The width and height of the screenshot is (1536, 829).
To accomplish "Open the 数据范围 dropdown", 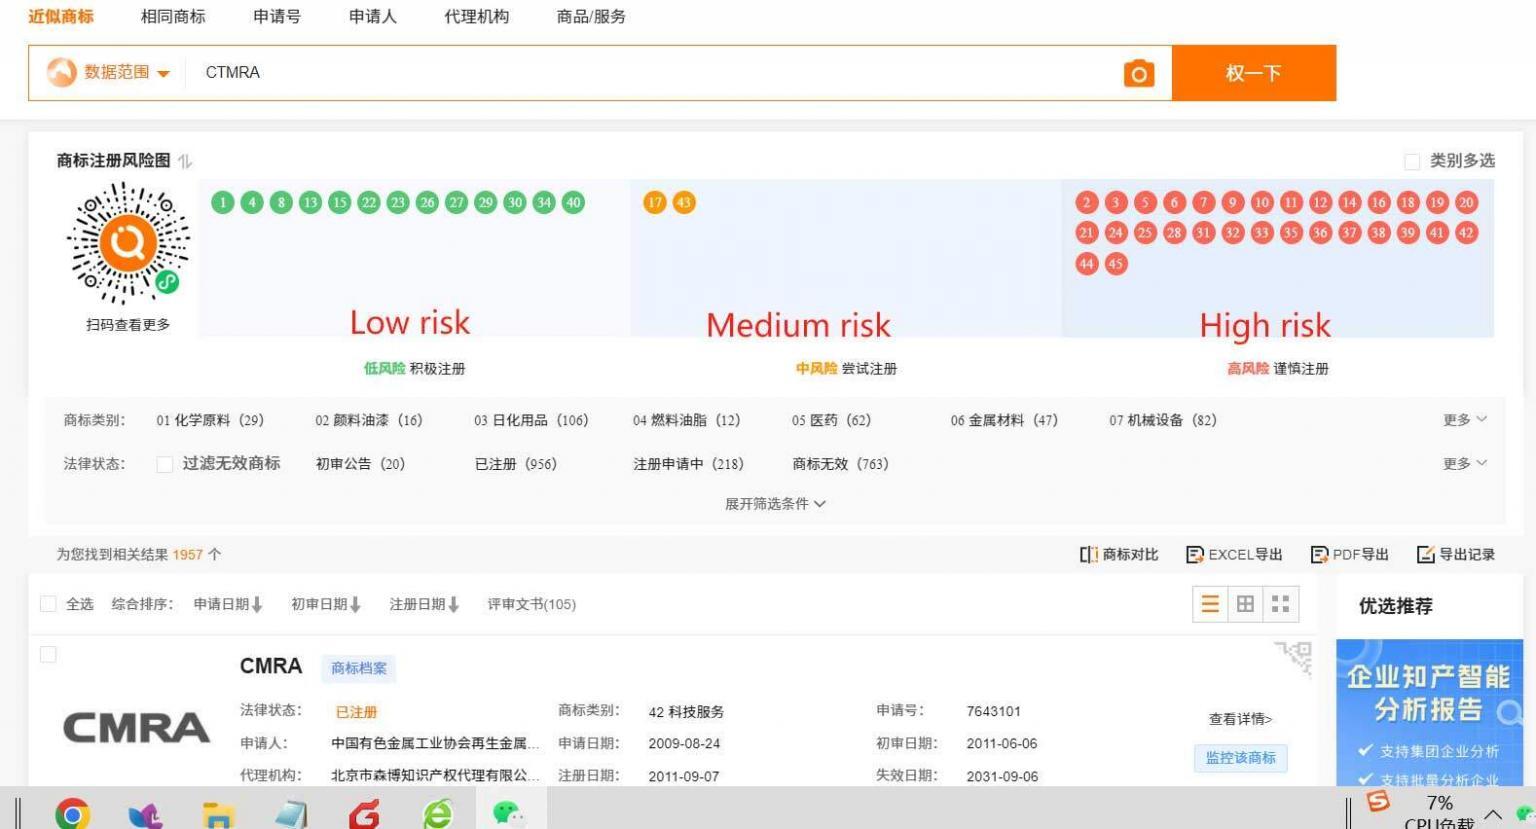I will point(109,72).
